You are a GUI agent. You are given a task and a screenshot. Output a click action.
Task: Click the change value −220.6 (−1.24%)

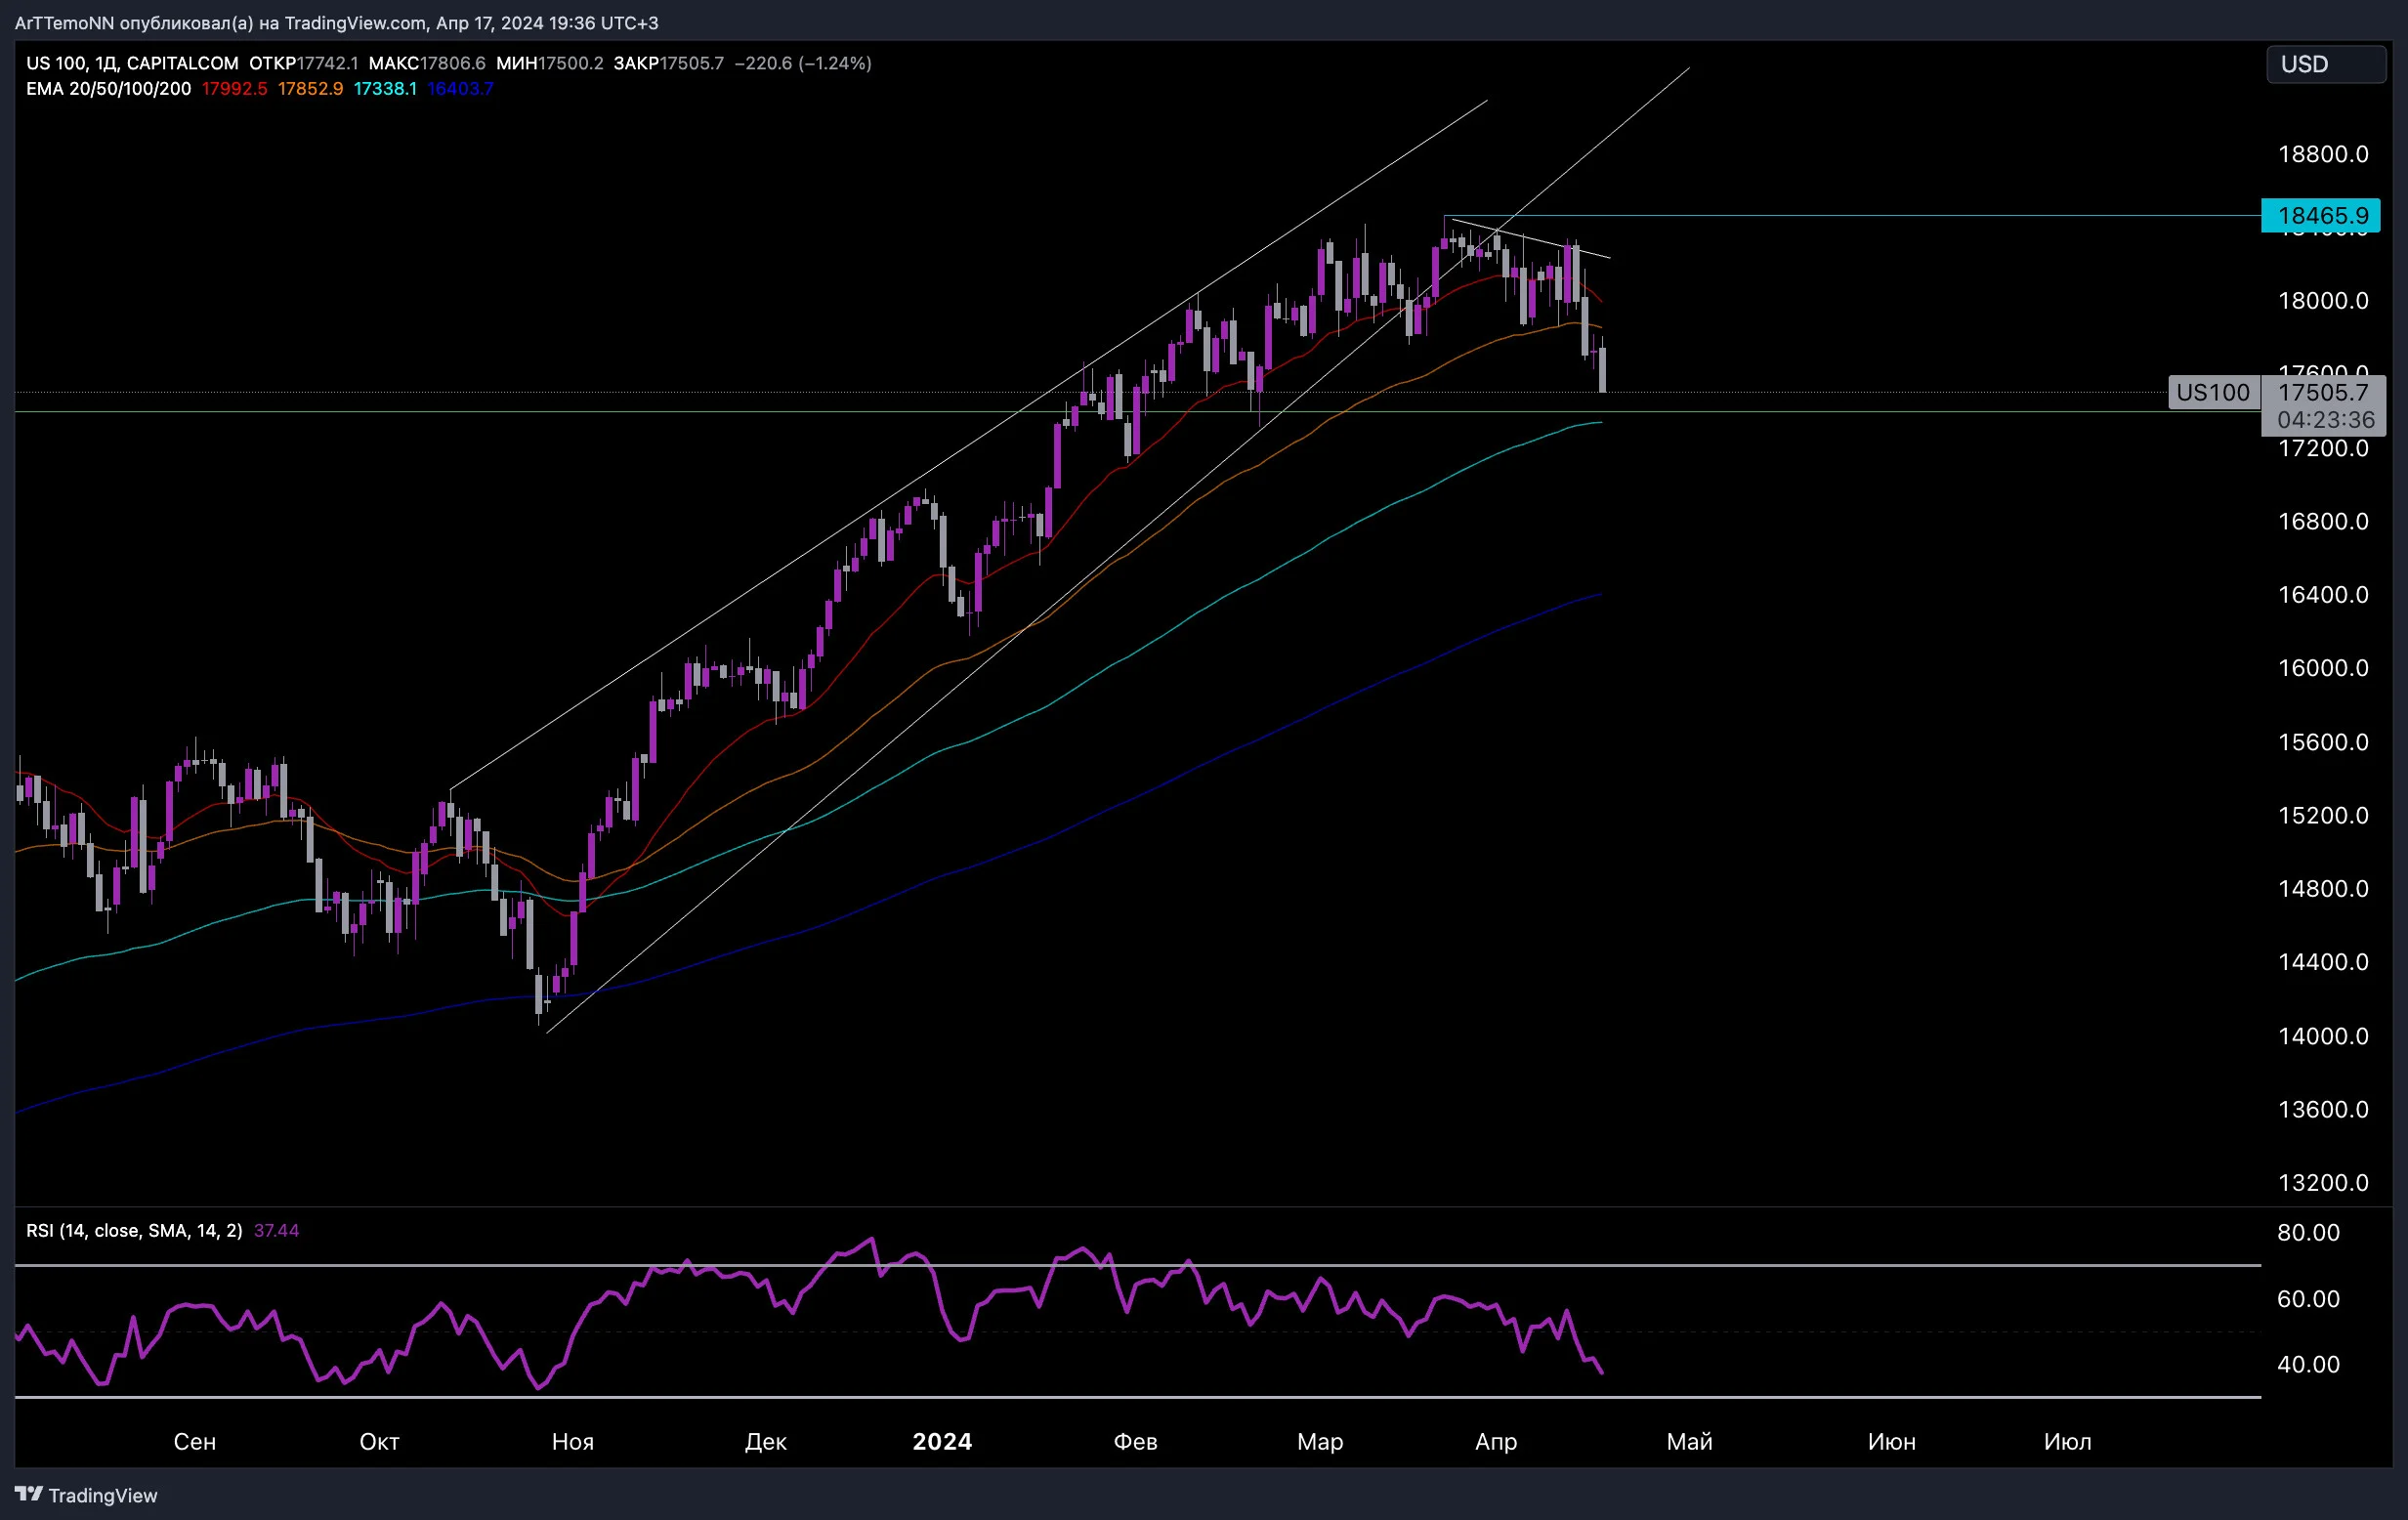(x=803, y=63)
